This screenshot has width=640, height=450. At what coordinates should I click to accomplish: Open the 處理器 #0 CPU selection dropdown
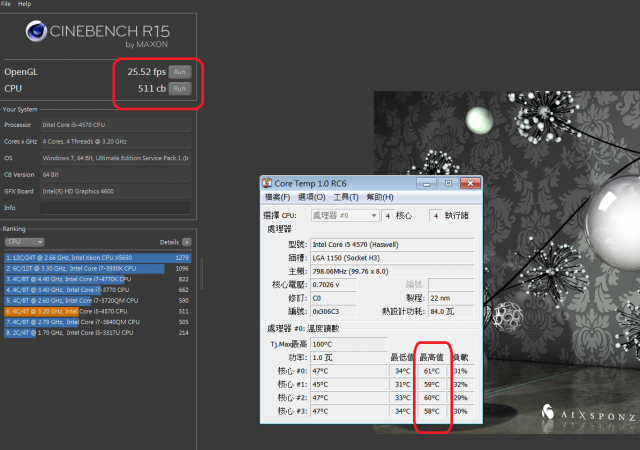coord(345,216)
